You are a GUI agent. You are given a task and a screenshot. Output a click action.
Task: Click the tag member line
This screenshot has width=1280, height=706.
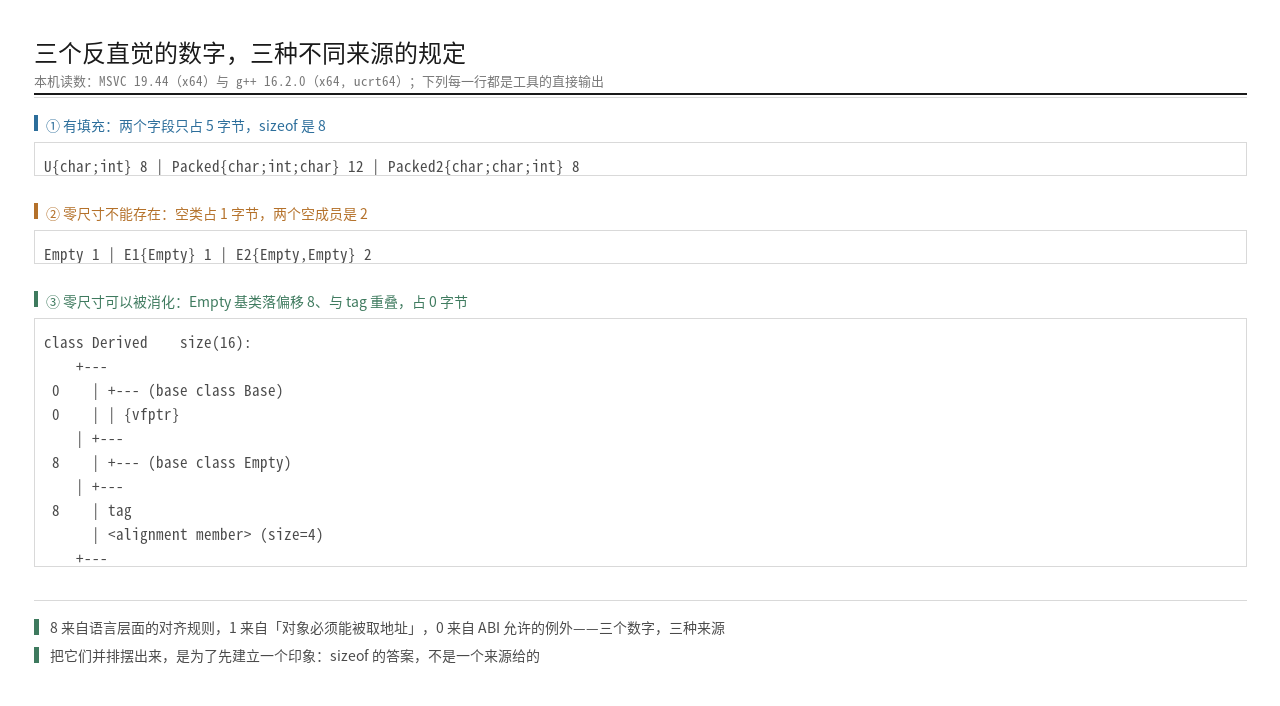92,511
